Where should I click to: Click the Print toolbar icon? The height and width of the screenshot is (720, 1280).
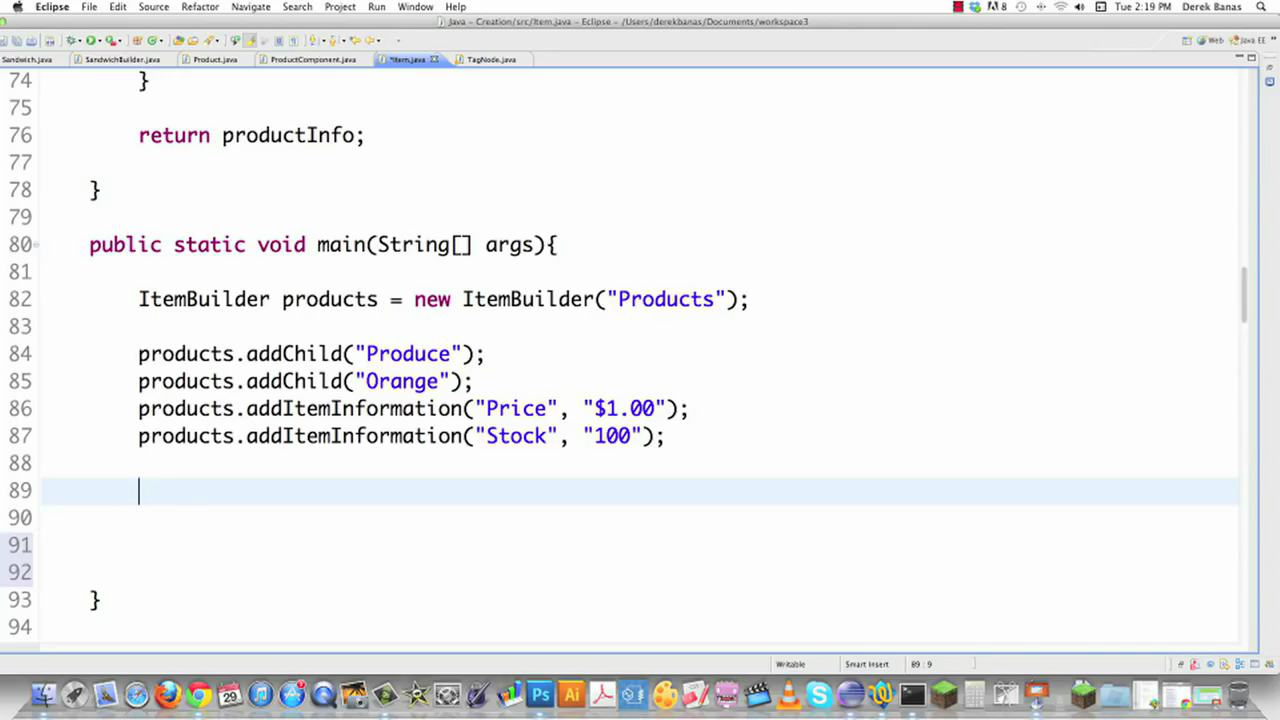(x=31, y=40)
